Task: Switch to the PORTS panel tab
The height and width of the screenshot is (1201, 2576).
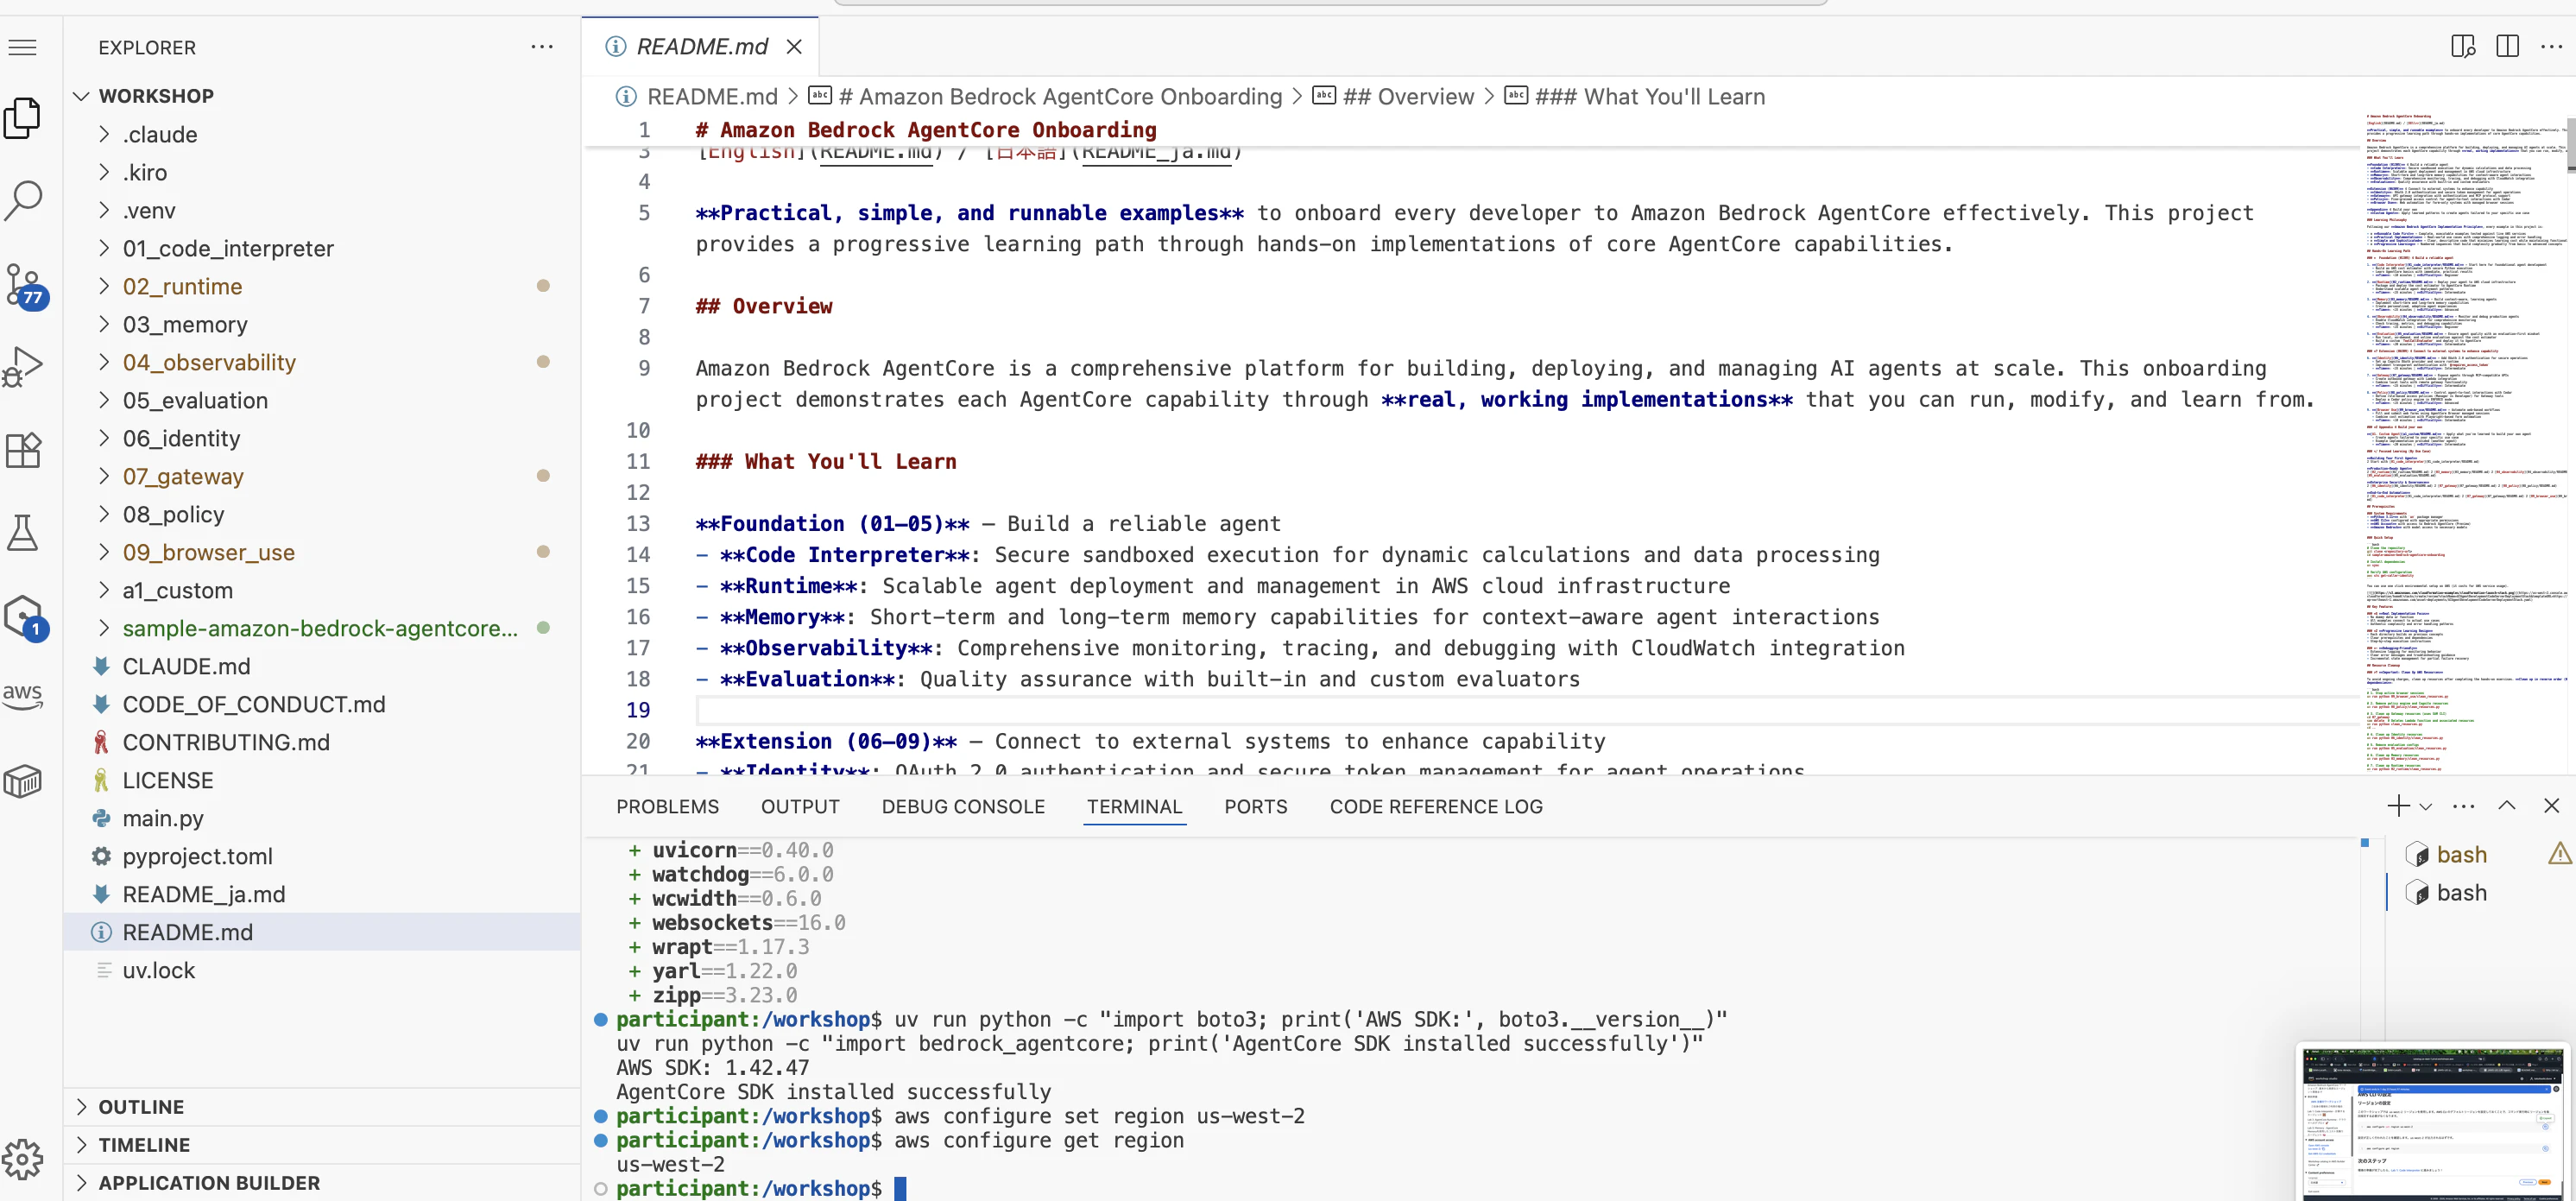Action: pos(1255,807)
